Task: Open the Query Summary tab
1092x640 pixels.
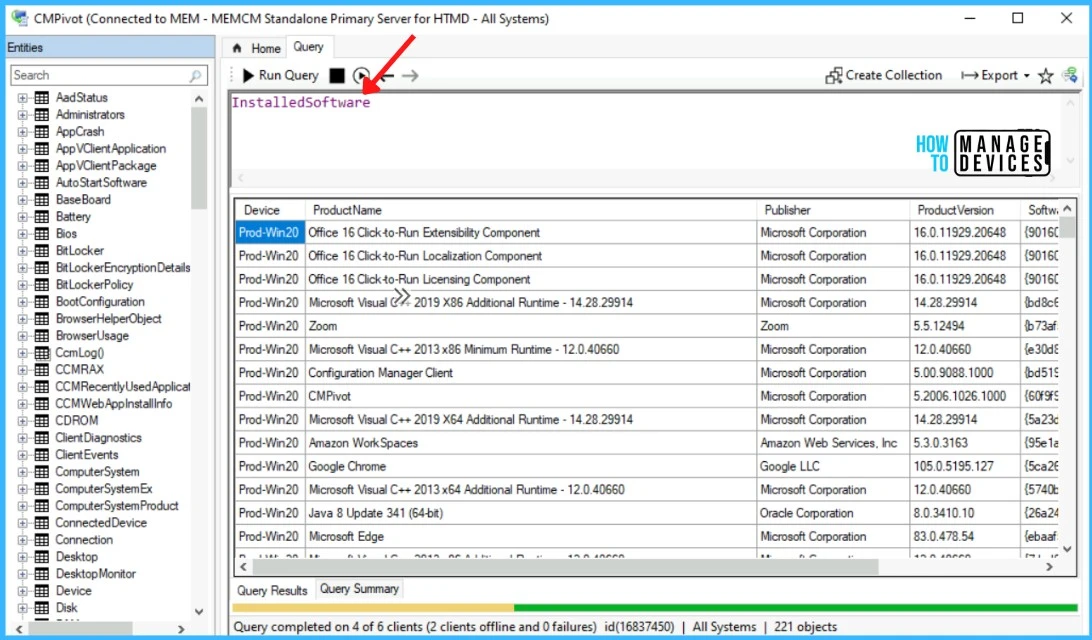Action: tap(359, 589)
